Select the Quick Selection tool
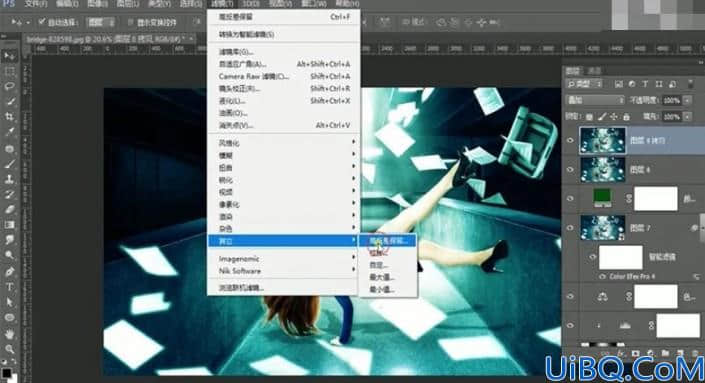The height and width of the screenshot is (383, 705). [9, 102]
